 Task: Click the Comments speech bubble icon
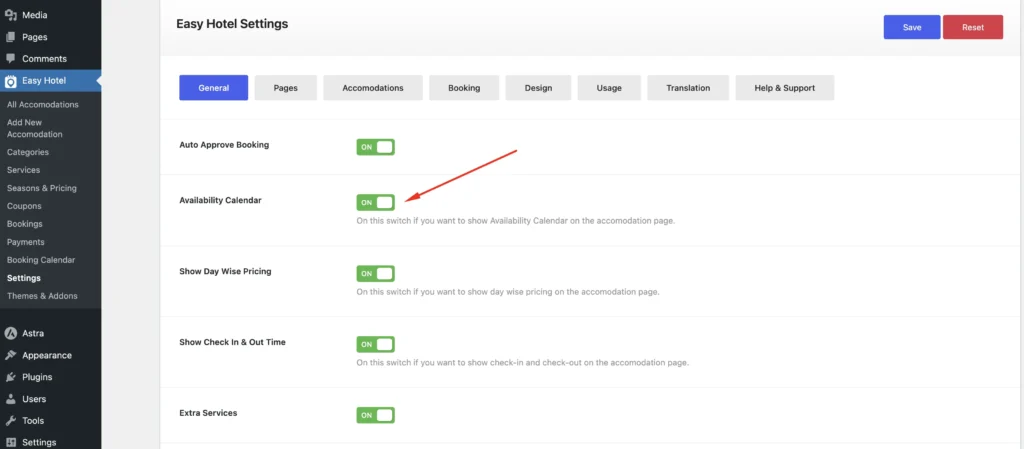[11, 59]
